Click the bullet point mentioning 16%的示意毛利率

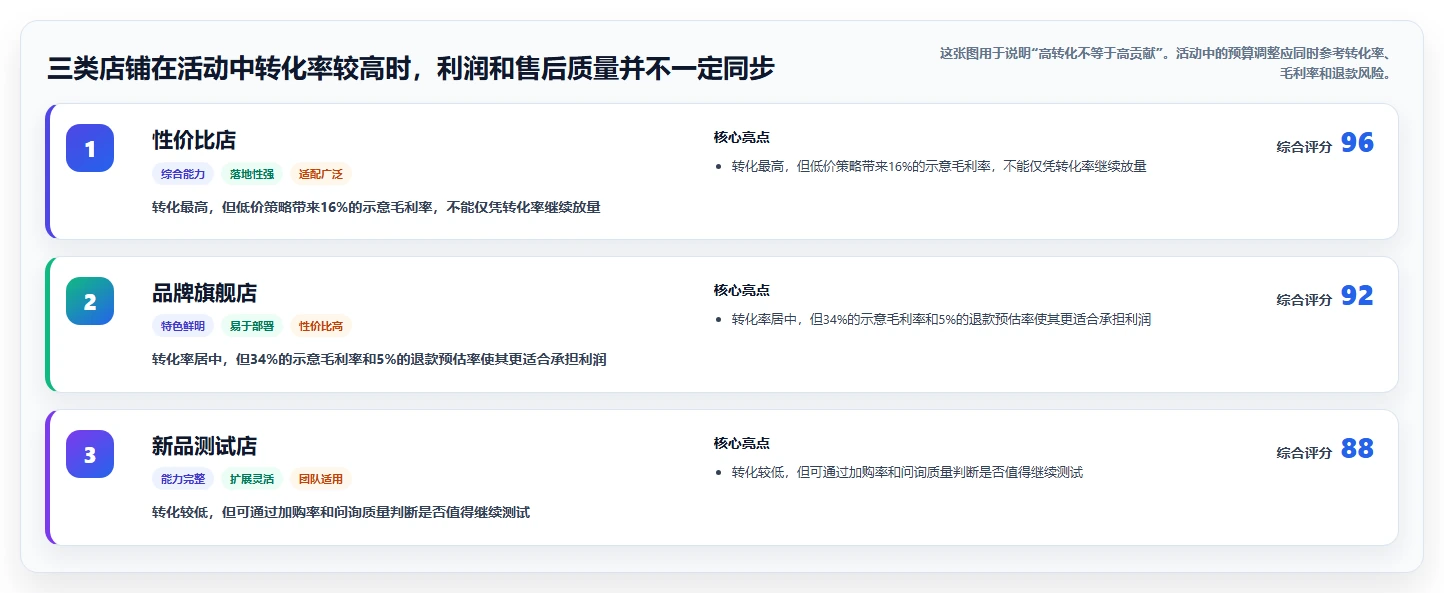[x=939, y=166]
